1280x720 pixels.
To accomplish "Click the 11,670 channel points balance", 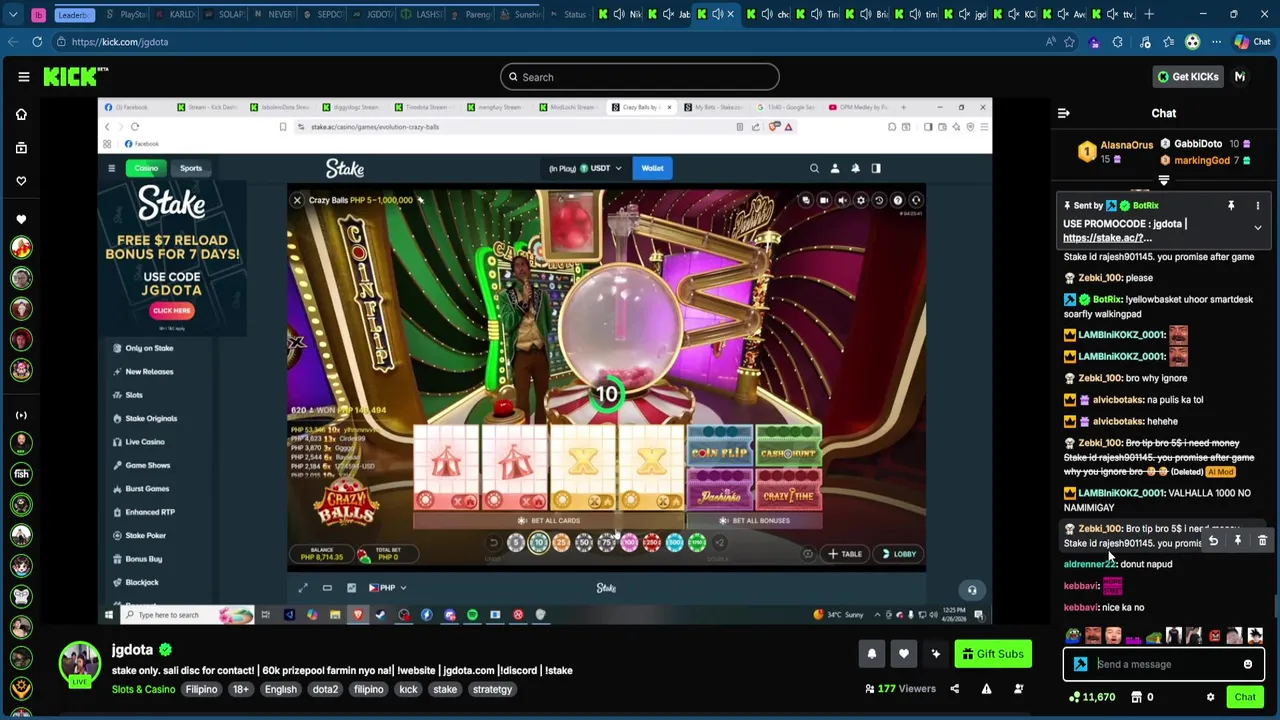I will click(1092, 697).
